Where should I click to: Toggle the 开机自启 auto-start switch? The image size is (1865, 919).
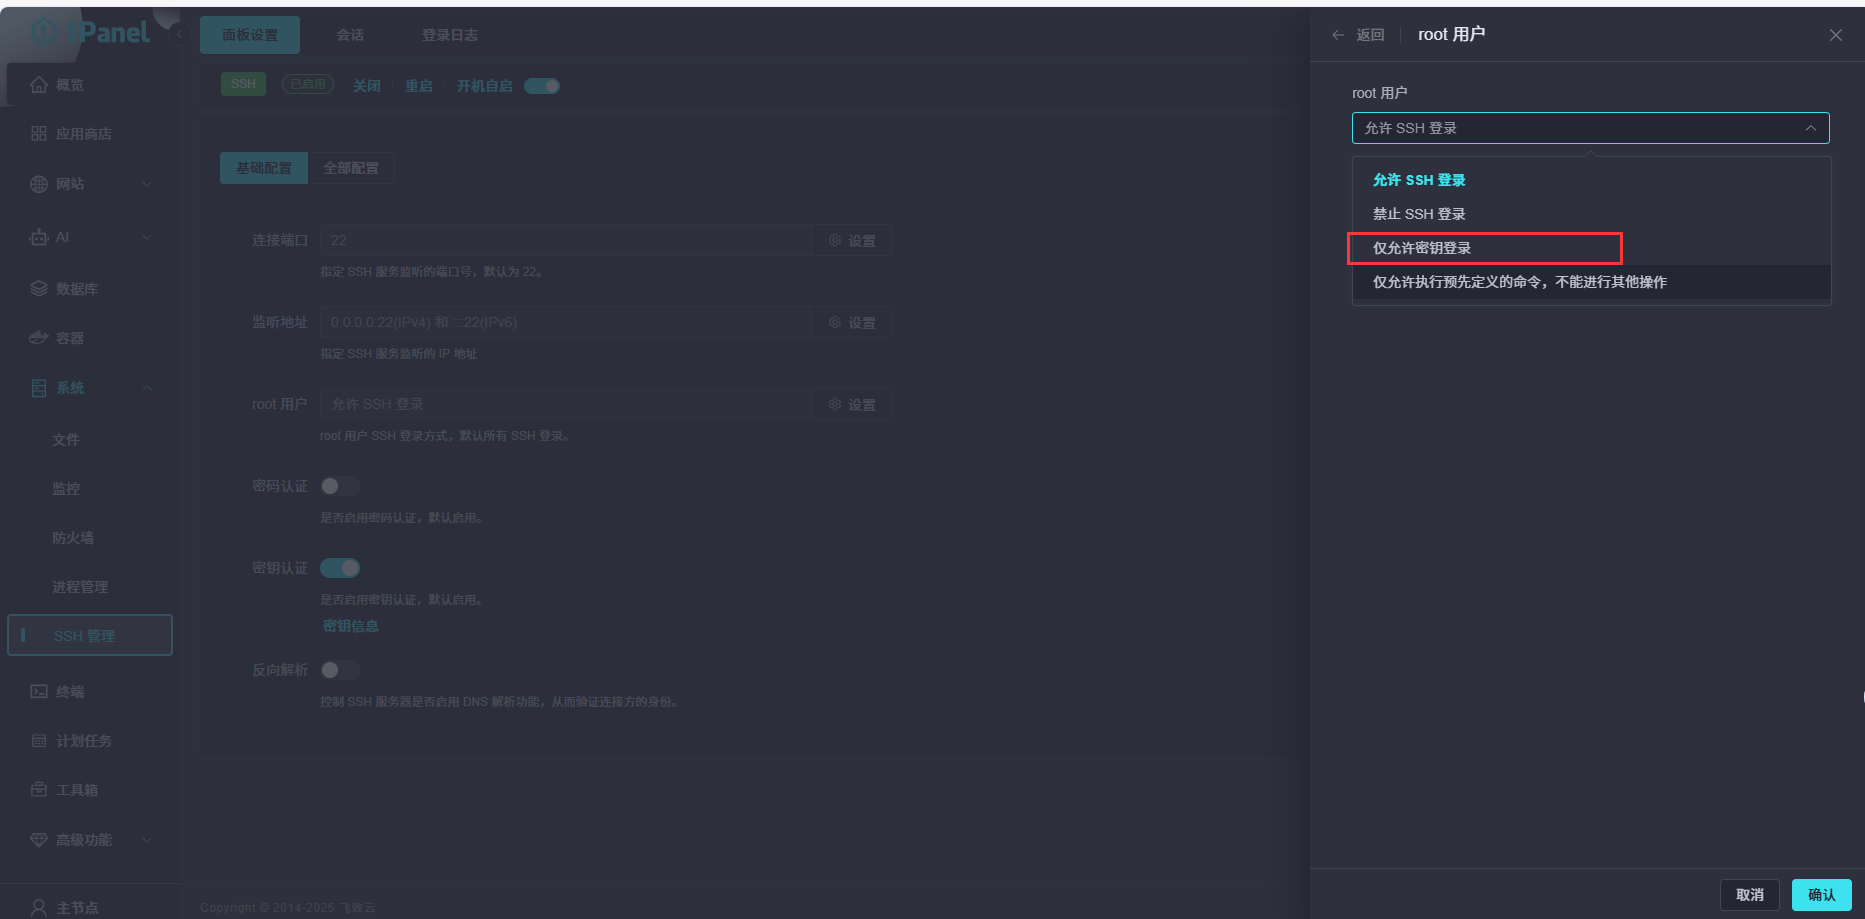point(542,86)
